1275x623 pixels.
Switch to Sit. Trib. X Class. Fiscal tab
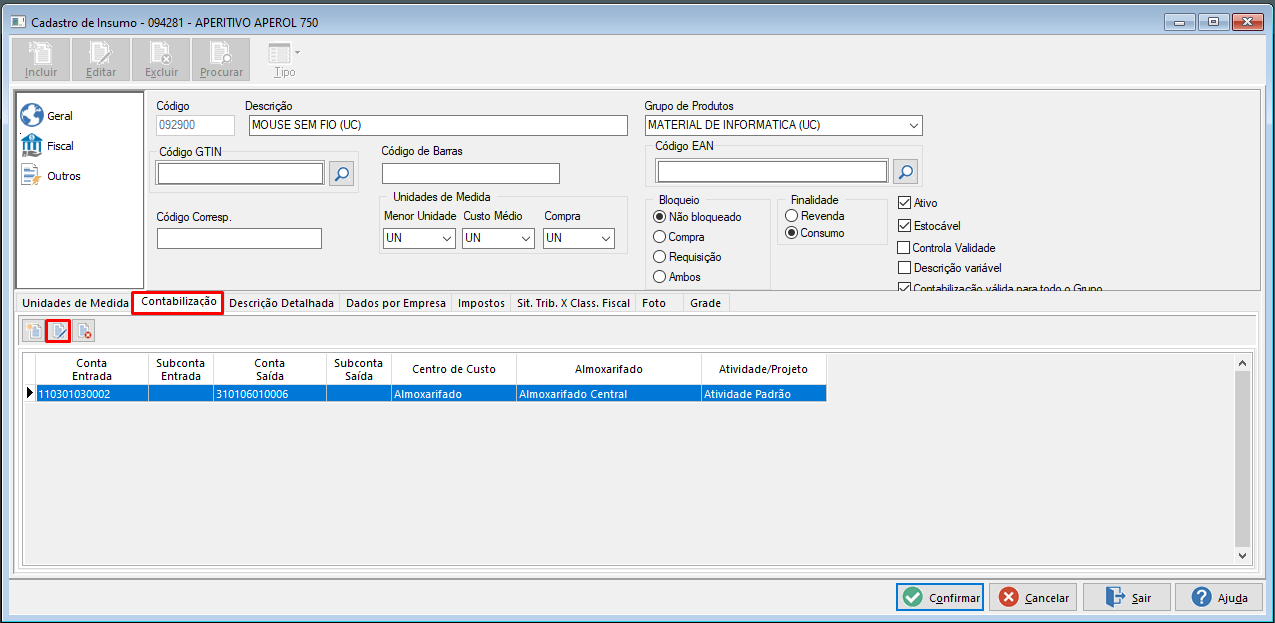pyautogui.click(x=573, y=303)
